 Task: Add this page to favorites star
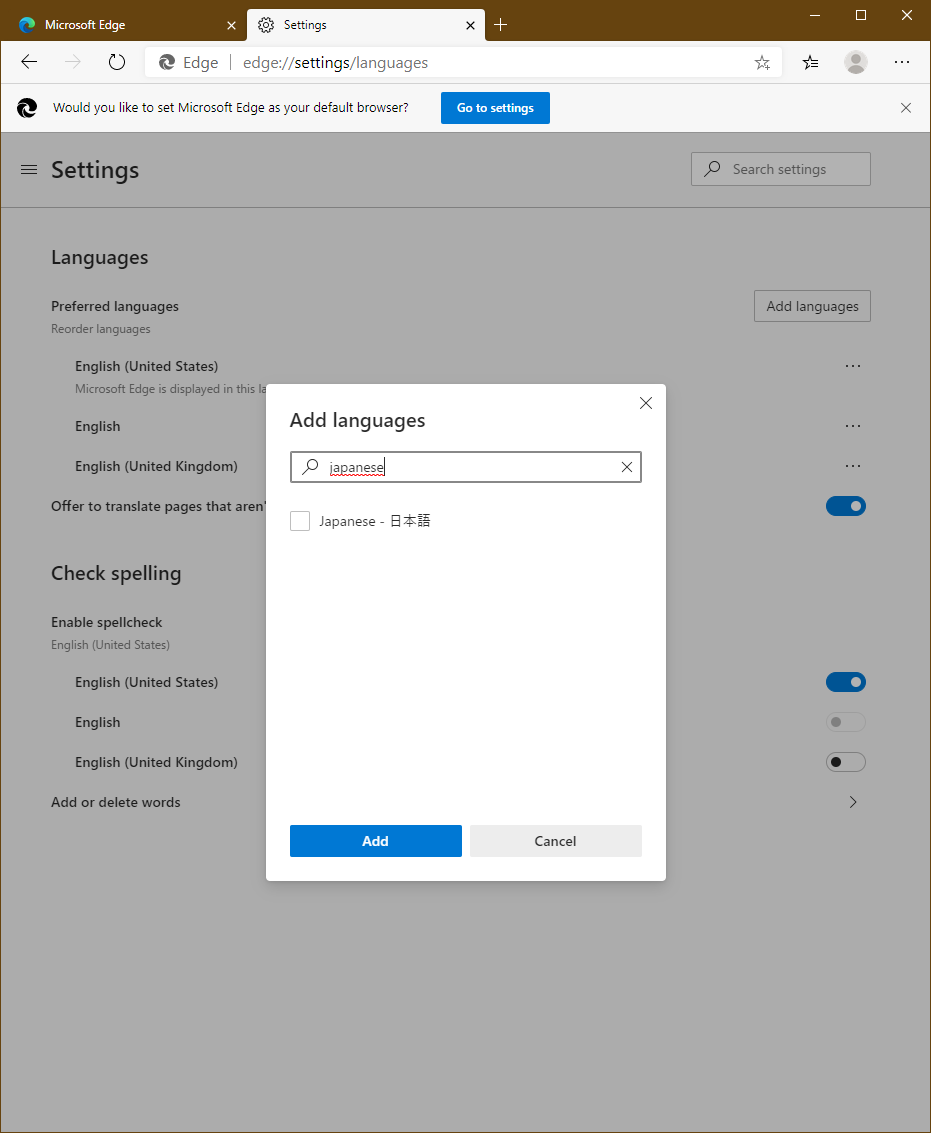coord(762,63)
